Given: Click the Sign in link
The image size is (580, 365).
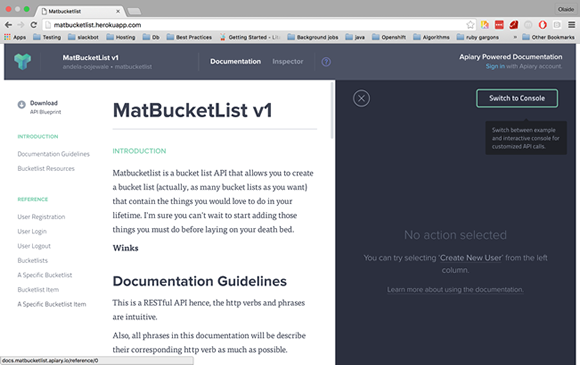Looking at the screenshot, I should pos(495,66).
